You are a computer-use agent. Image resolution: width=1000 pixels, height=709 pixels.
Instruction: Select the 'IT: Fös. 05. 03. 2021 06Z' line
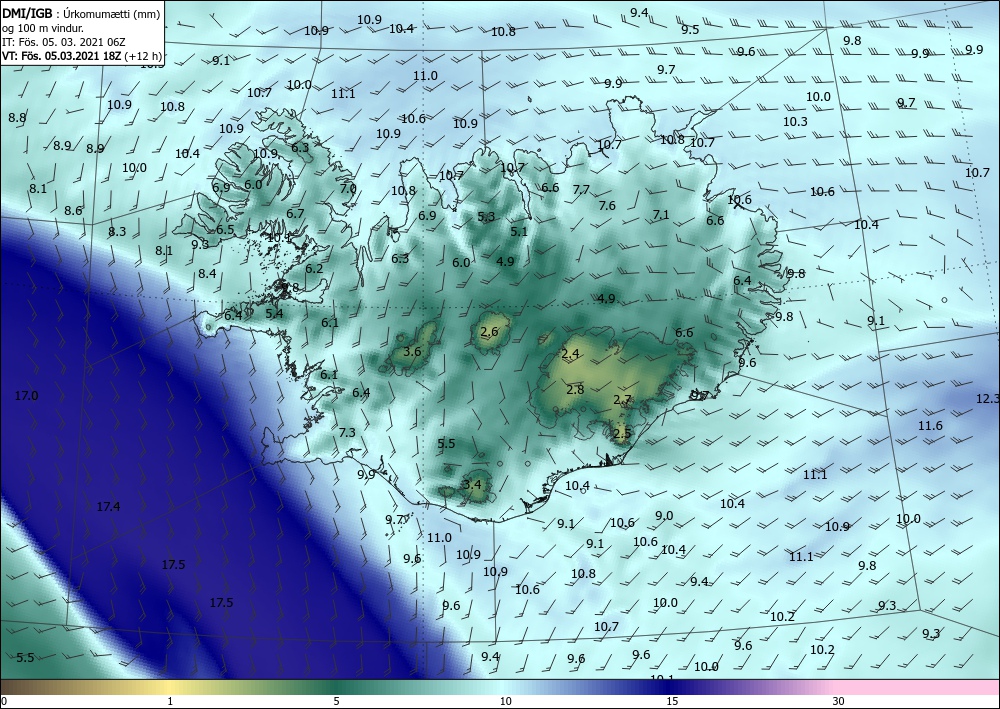[x=64, y=41]
